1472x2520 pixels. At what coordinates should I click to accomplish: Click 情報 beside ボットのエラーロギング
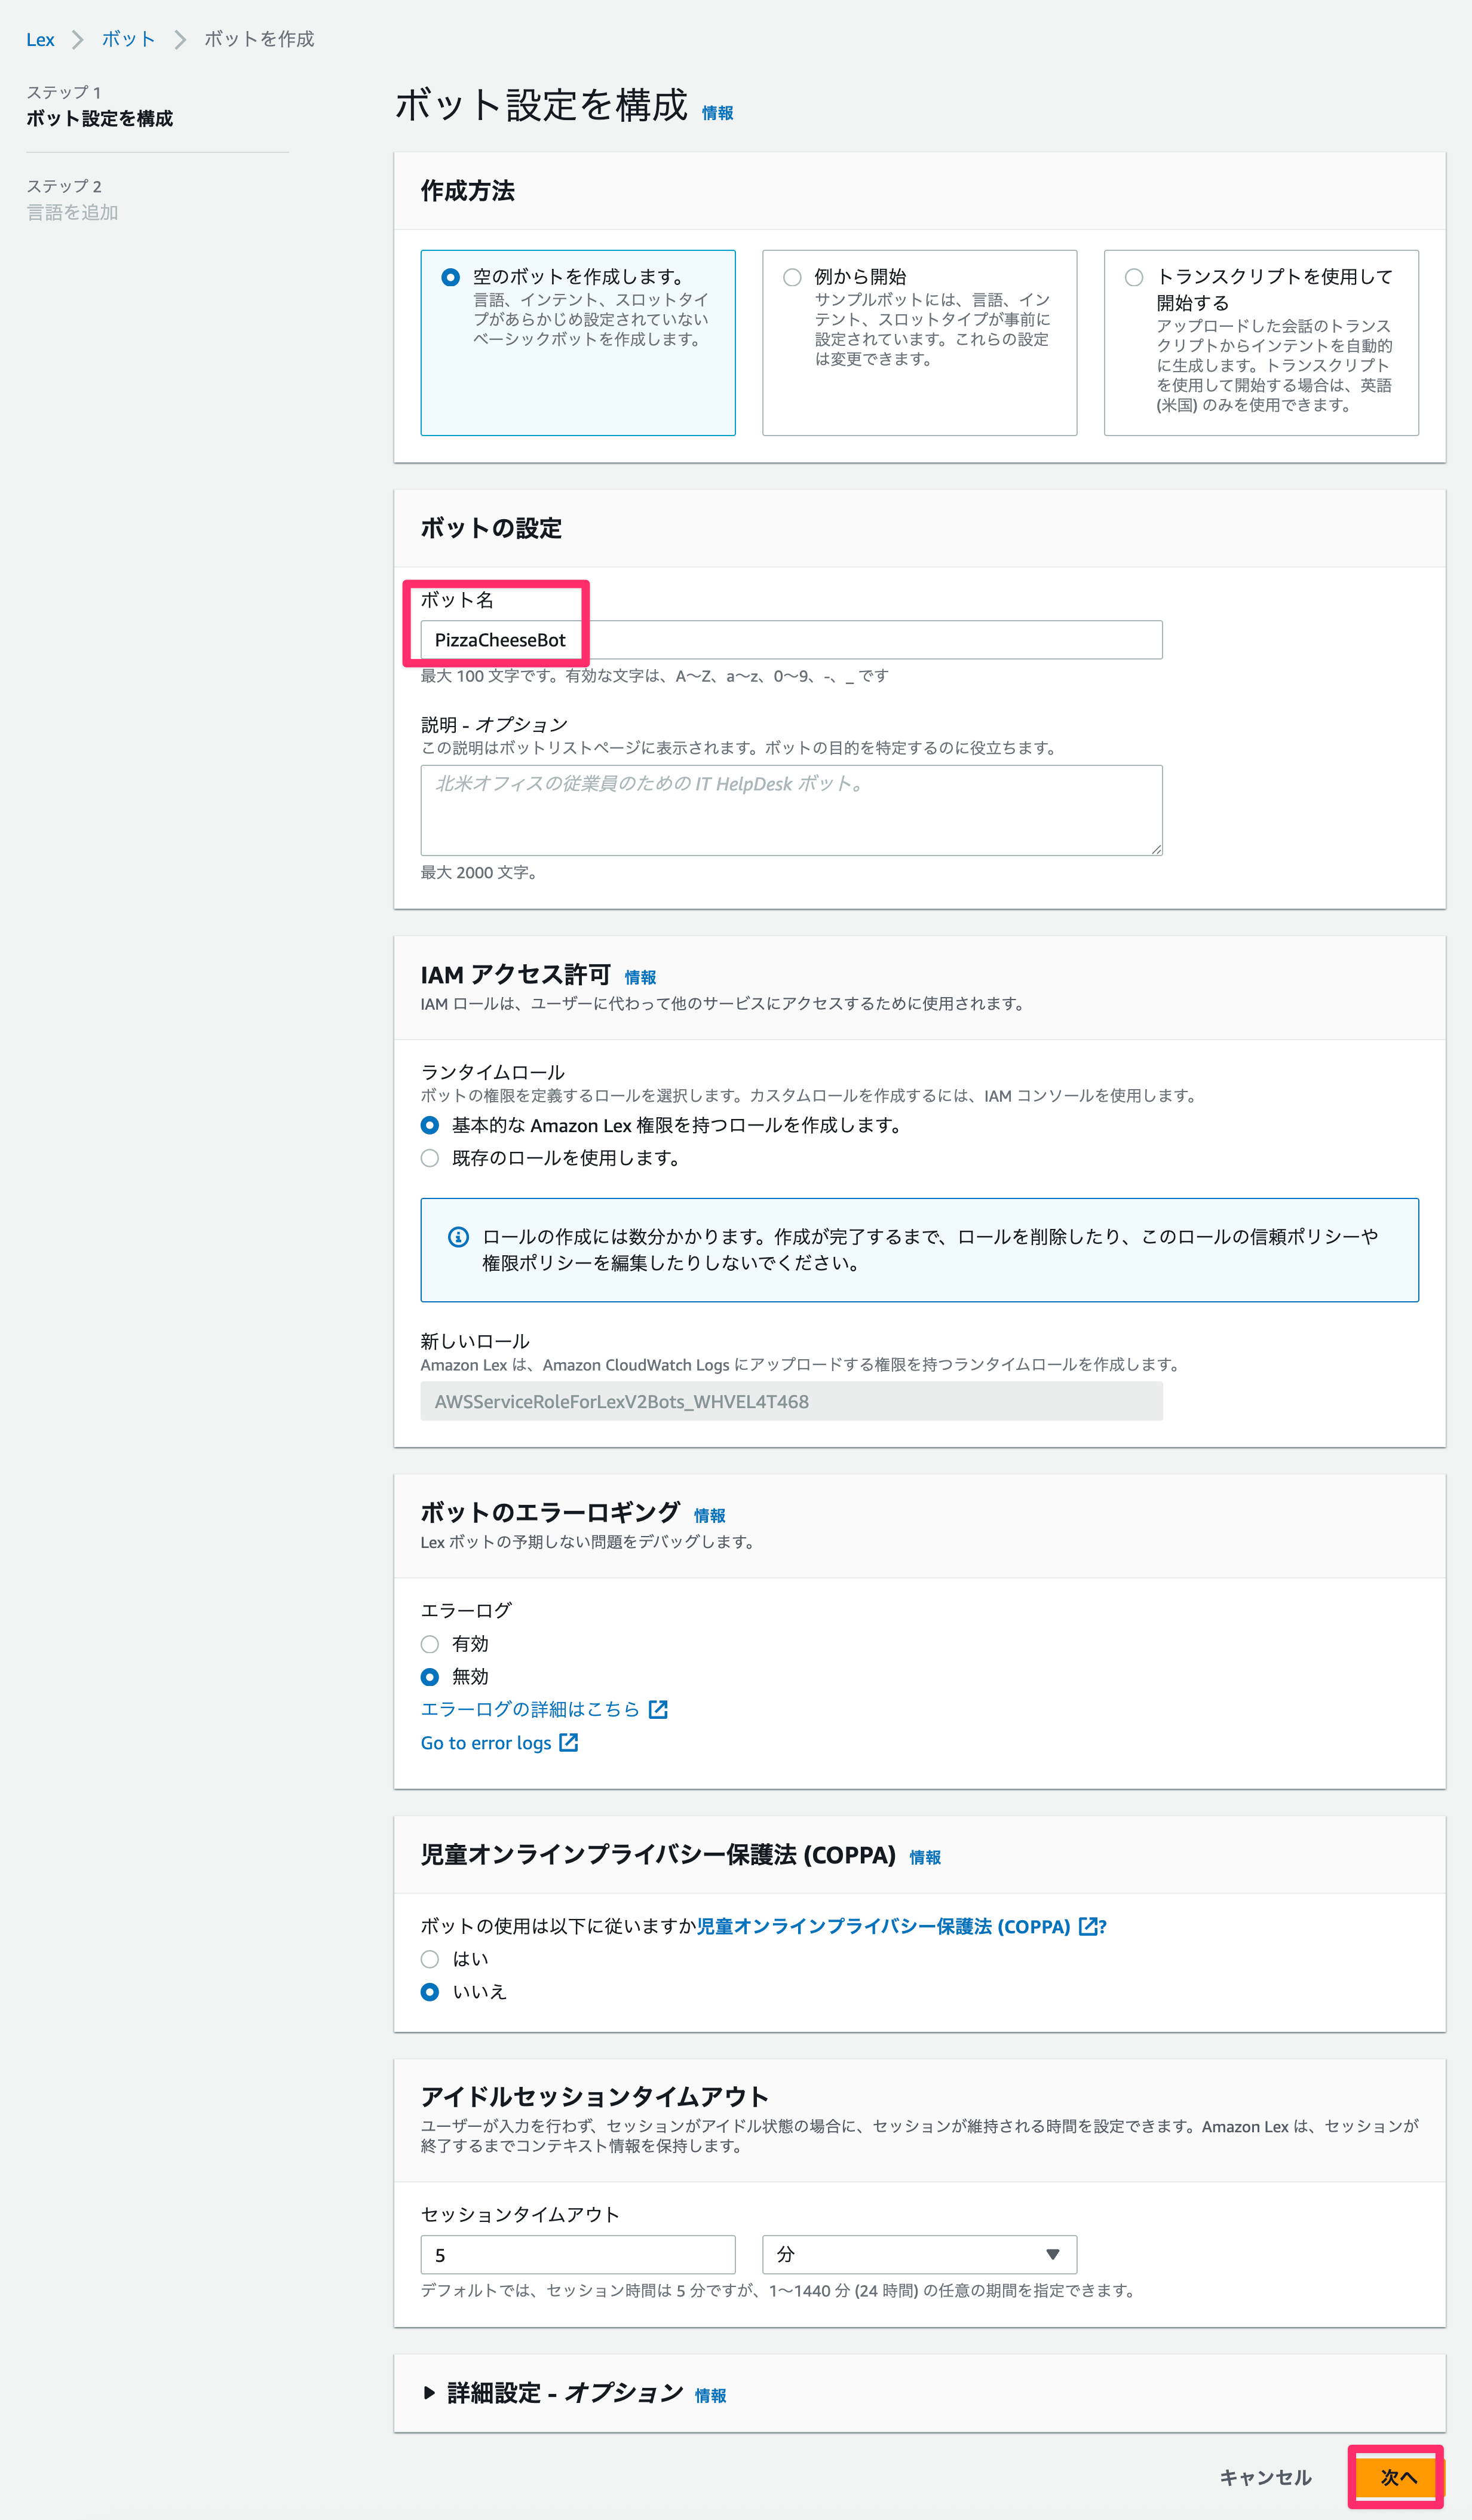coord(710,1514)
